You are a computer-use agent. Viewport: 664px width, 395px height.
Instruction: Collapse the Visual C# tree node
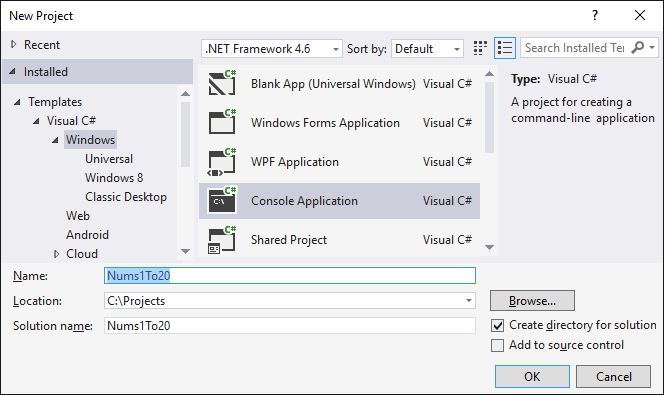pos(36,121)
